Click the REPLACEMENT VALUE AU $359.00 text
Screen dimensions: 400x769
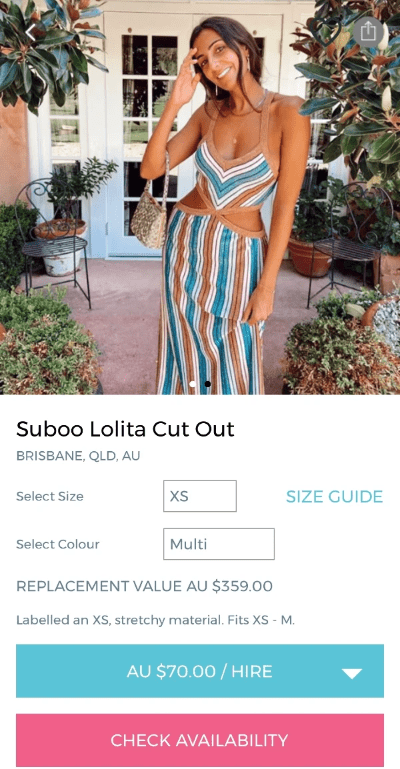145,586
